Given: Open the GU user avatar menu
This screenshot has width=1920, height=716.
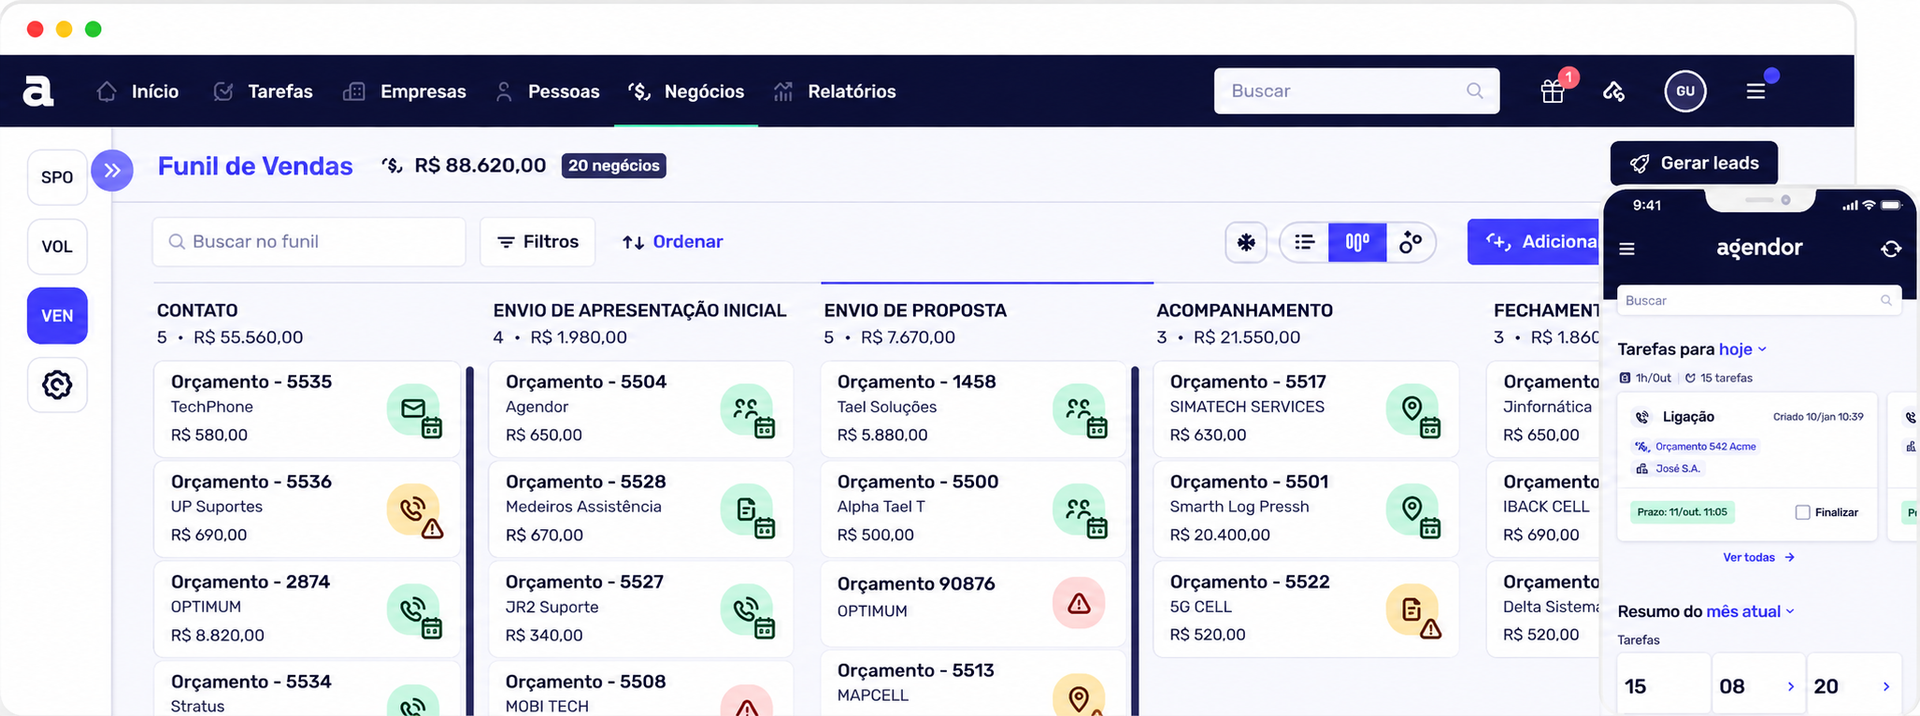Looking at the screenshot, I should coord(1685,91).
